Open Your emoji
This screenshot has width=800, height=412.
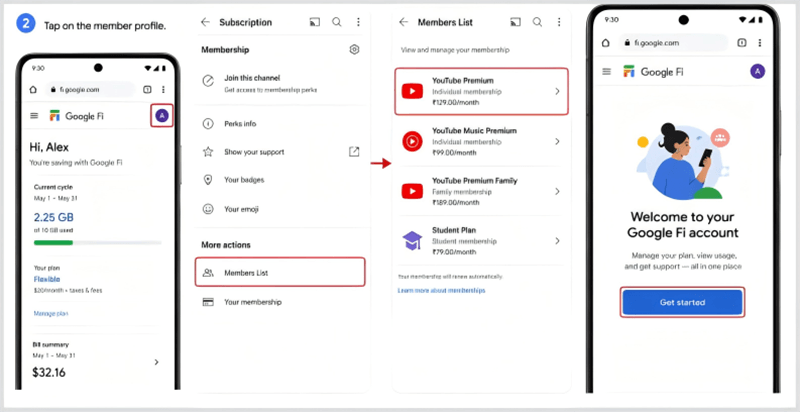coord(280,209)
